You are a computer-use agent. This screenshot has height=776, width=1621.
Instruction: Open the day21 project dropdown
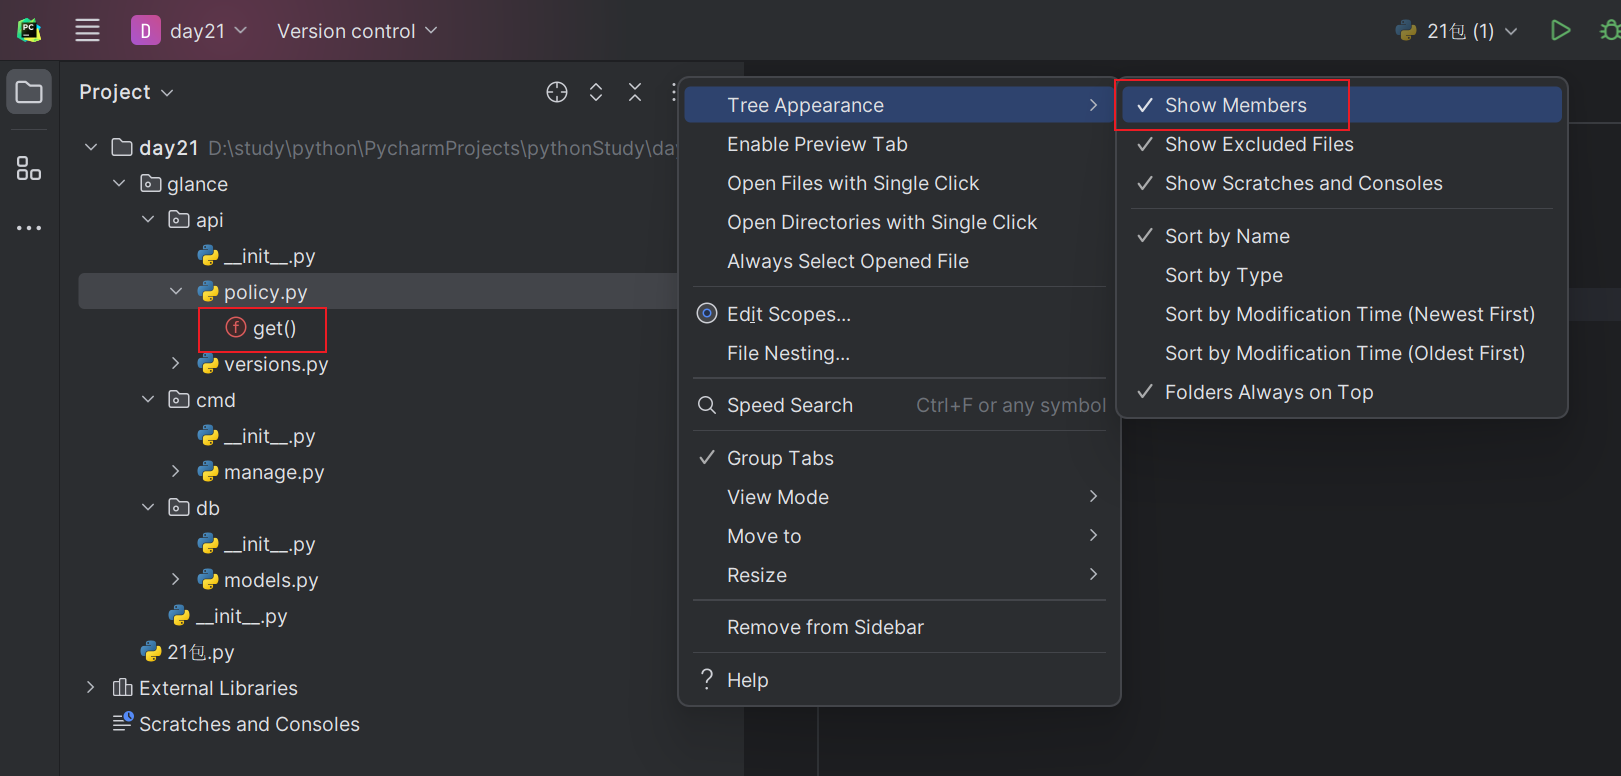[x=189, y=31]
